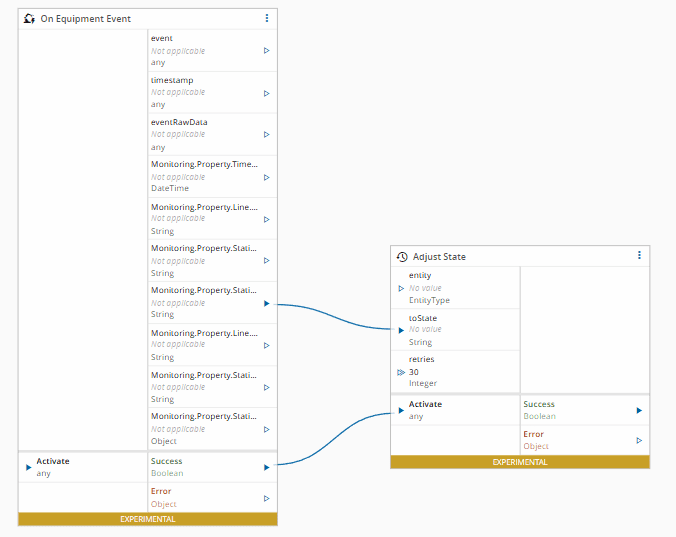Click Adjust State Activate input port

coord(401,410)
